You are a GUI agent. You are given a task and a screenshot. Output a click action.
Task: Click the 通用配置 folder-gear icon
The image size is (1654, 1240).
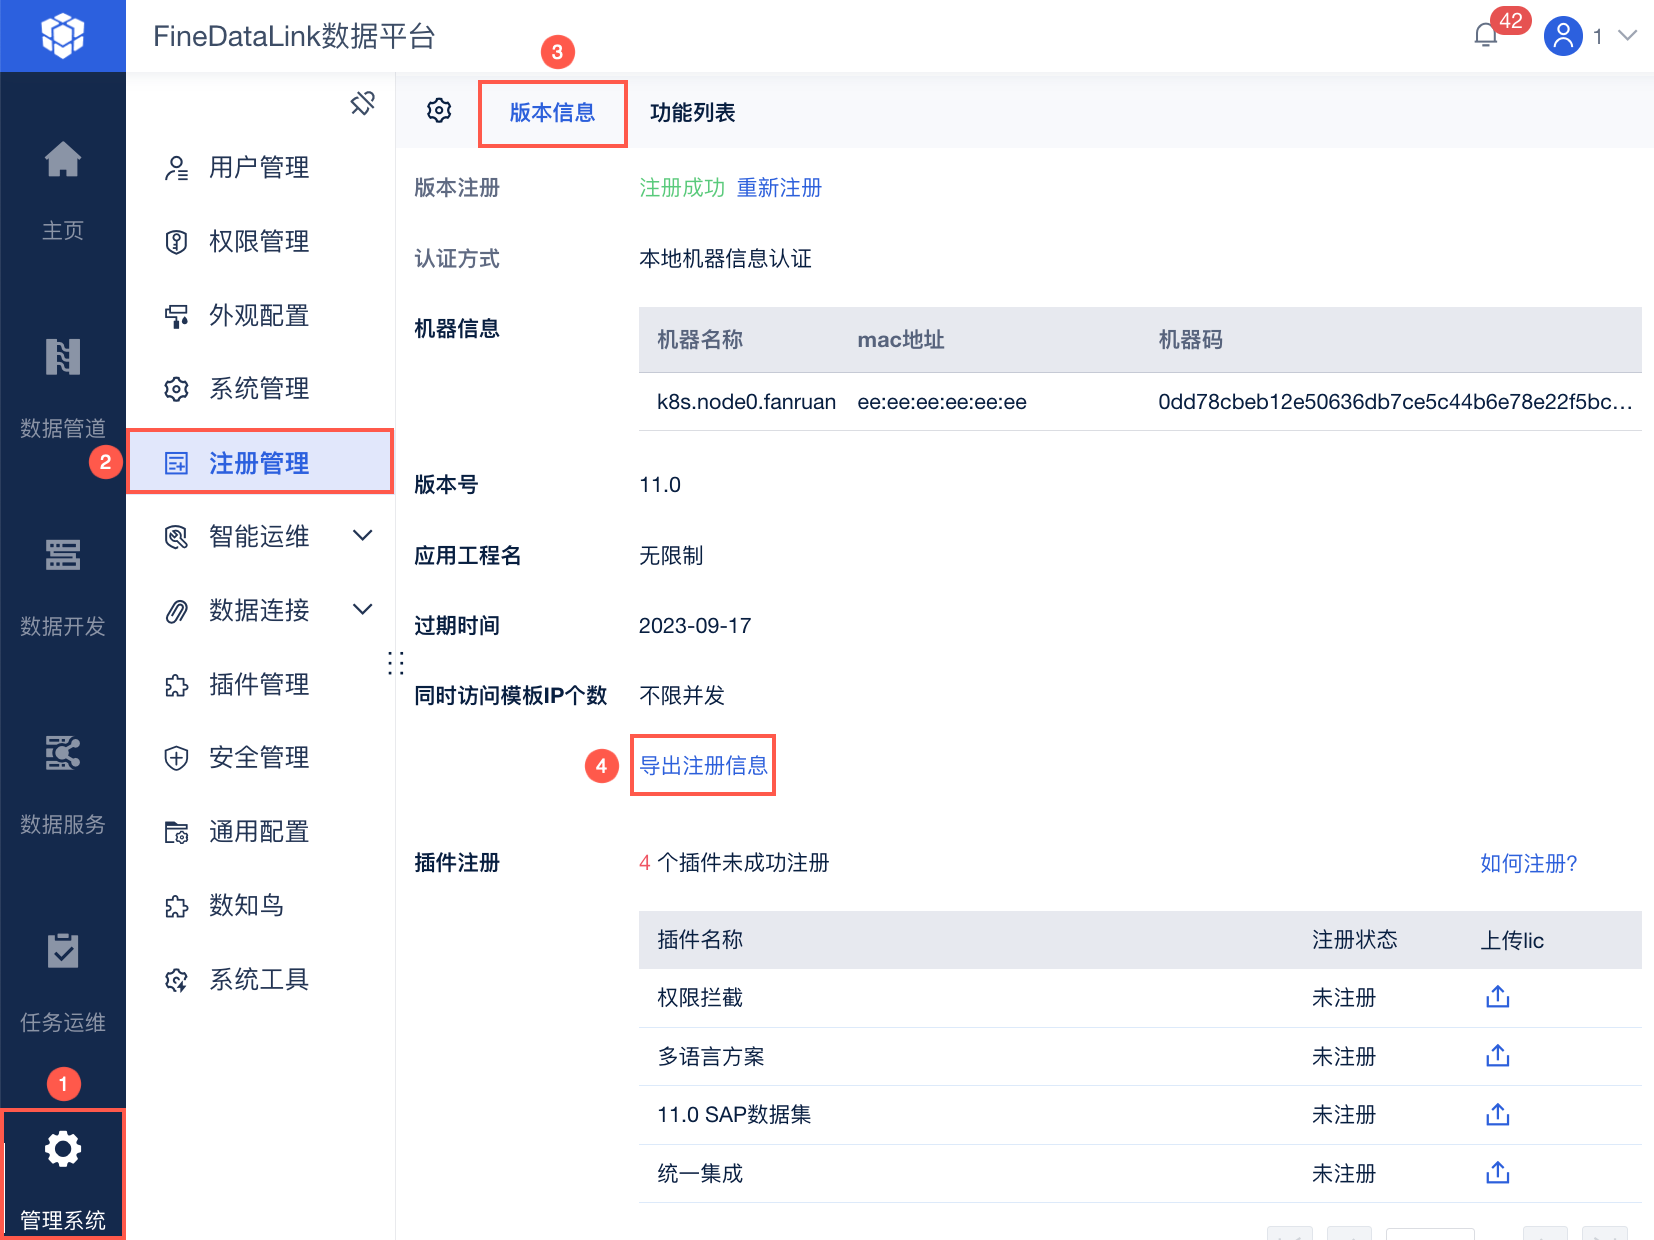click(176, 832)
